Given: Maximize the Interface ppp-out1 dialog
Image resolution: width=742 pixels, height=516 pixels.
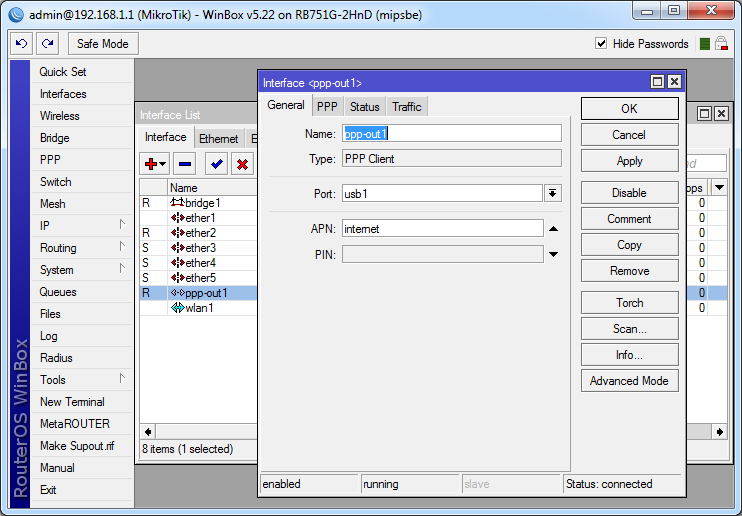Looking at the screenshot, I should pyautogui.click(x=657, y=82).
